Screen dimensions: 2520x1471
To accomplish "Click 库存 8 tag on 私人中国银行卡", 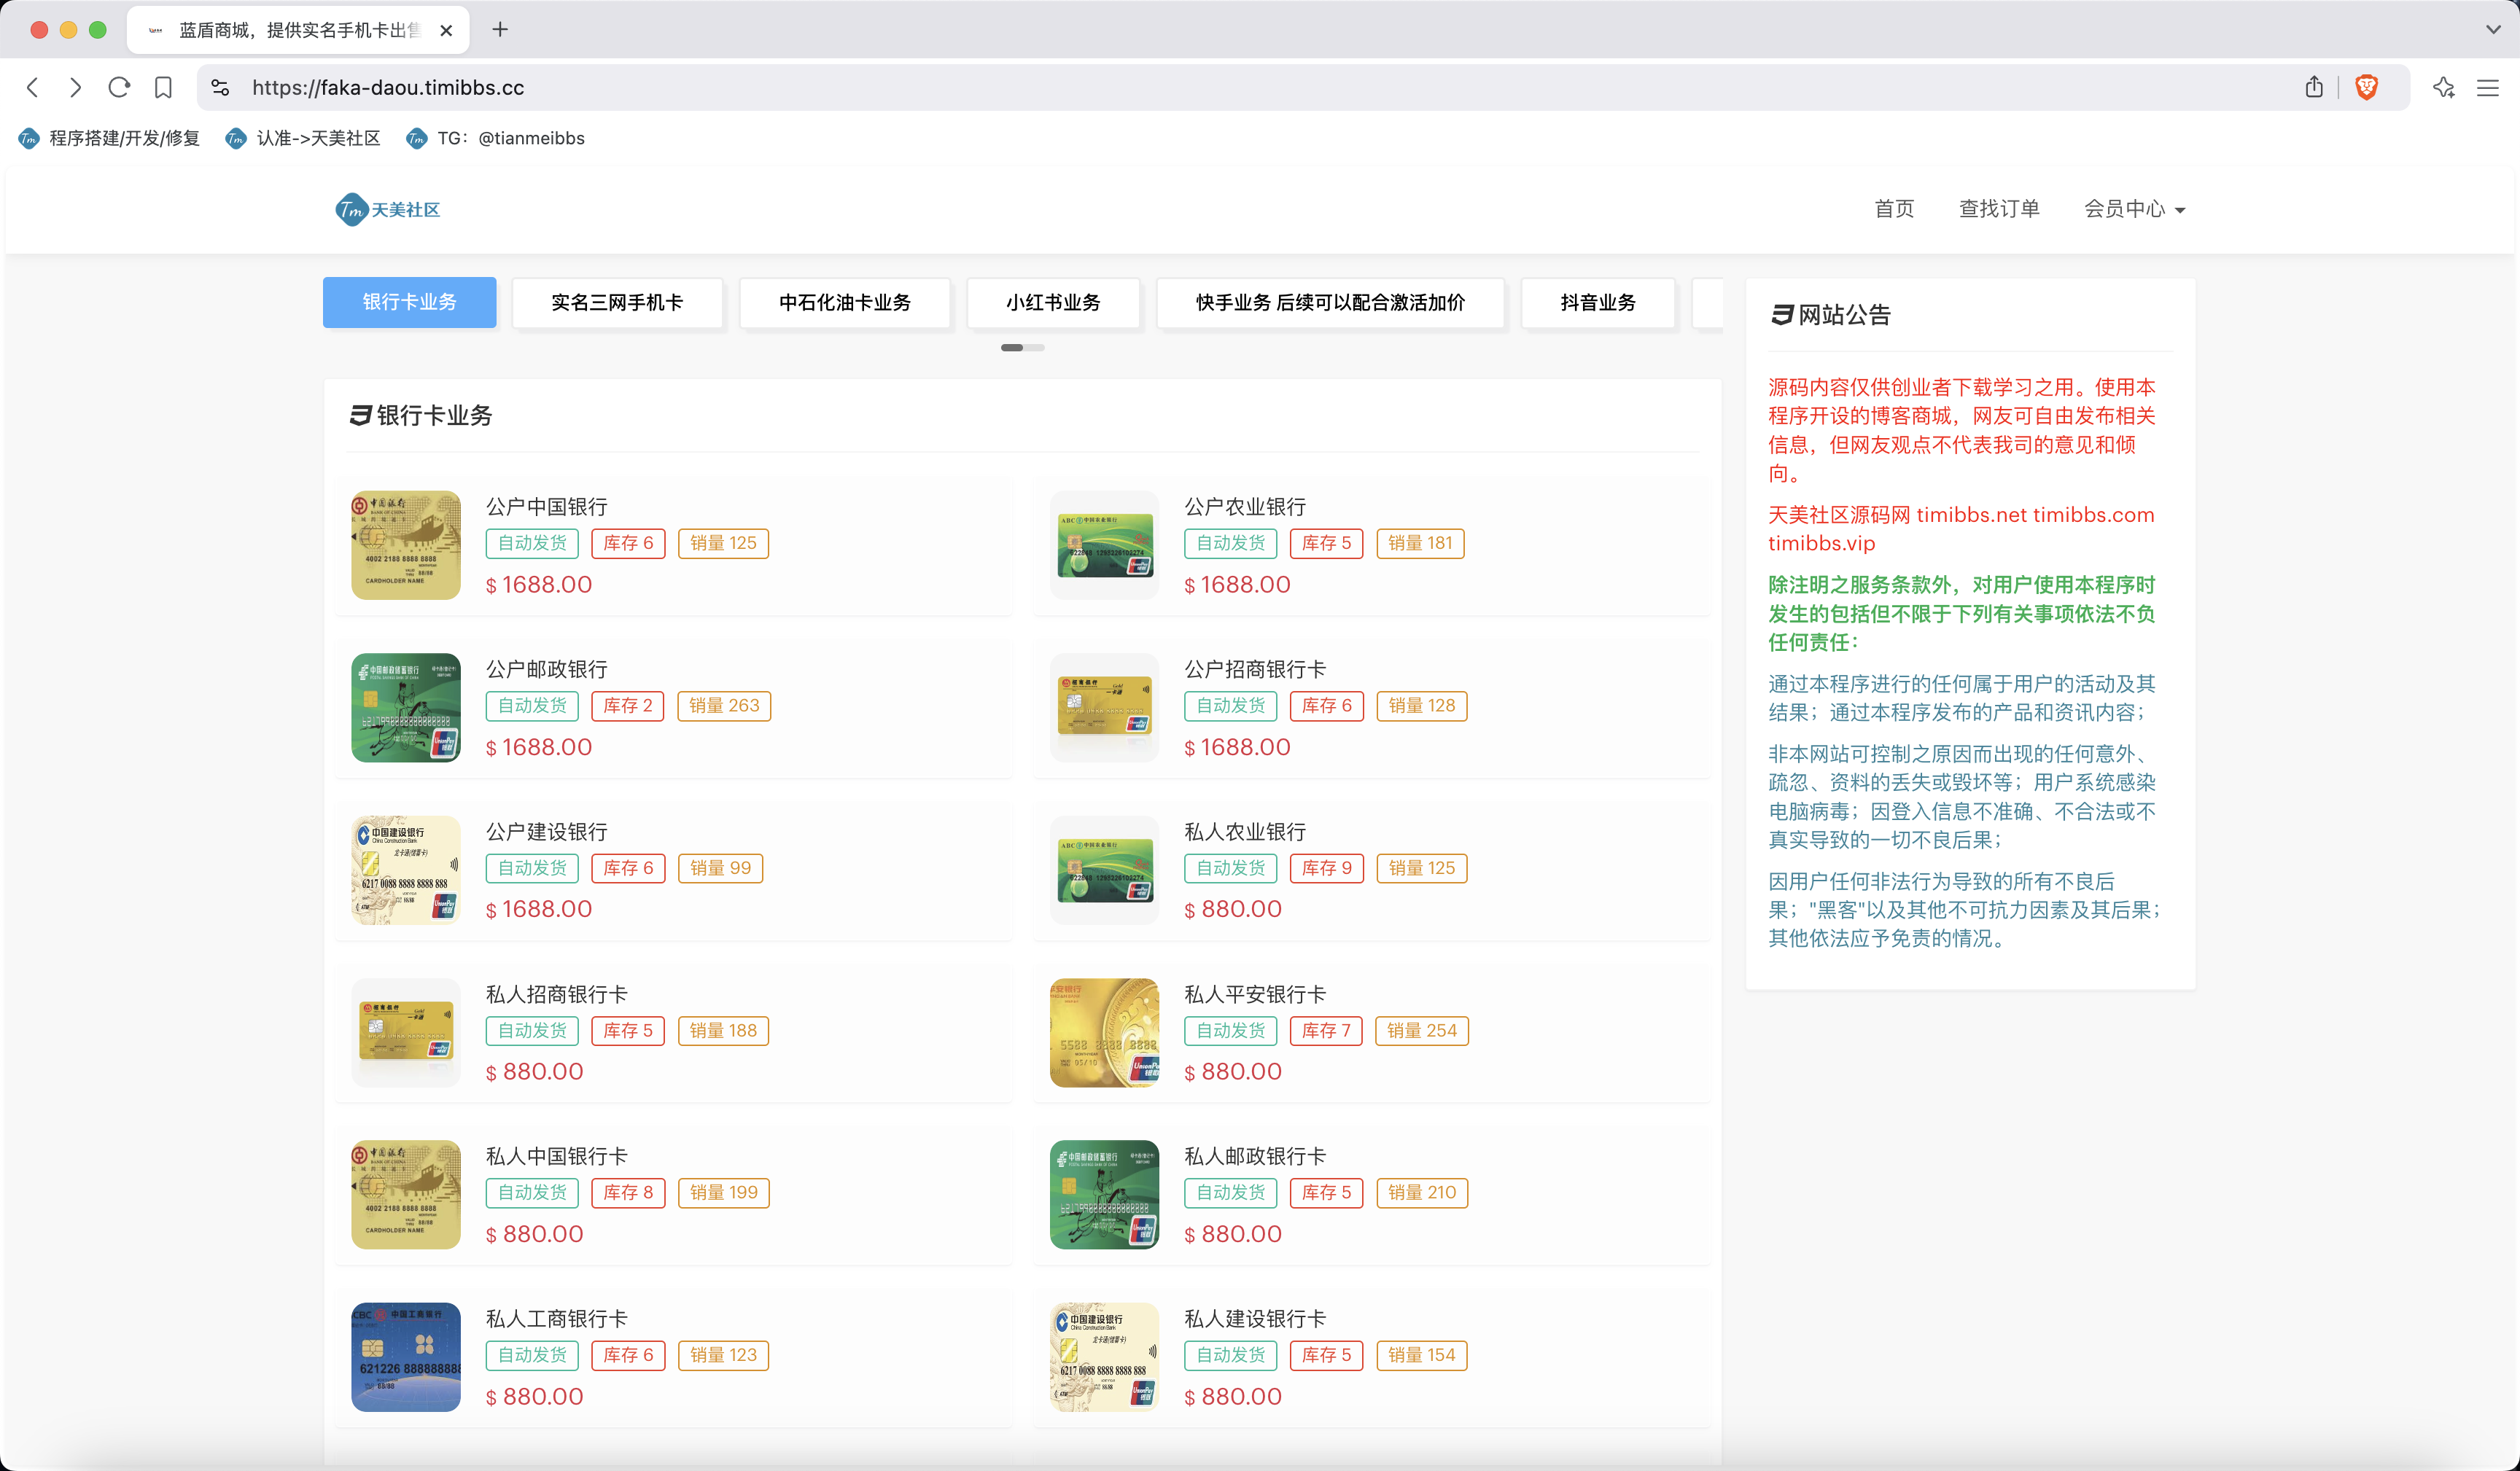I will point(628,1192).
